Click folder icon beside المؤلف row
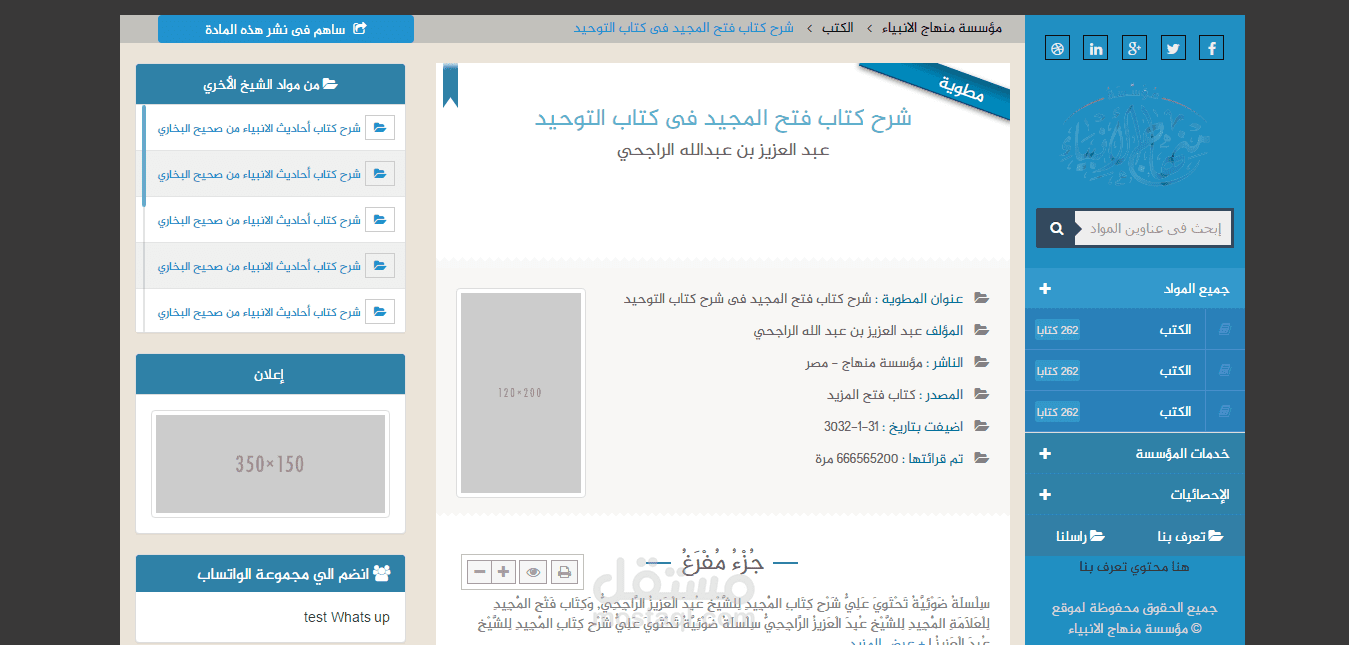Viewport: 1349px width, 645px height. (982, 331)
